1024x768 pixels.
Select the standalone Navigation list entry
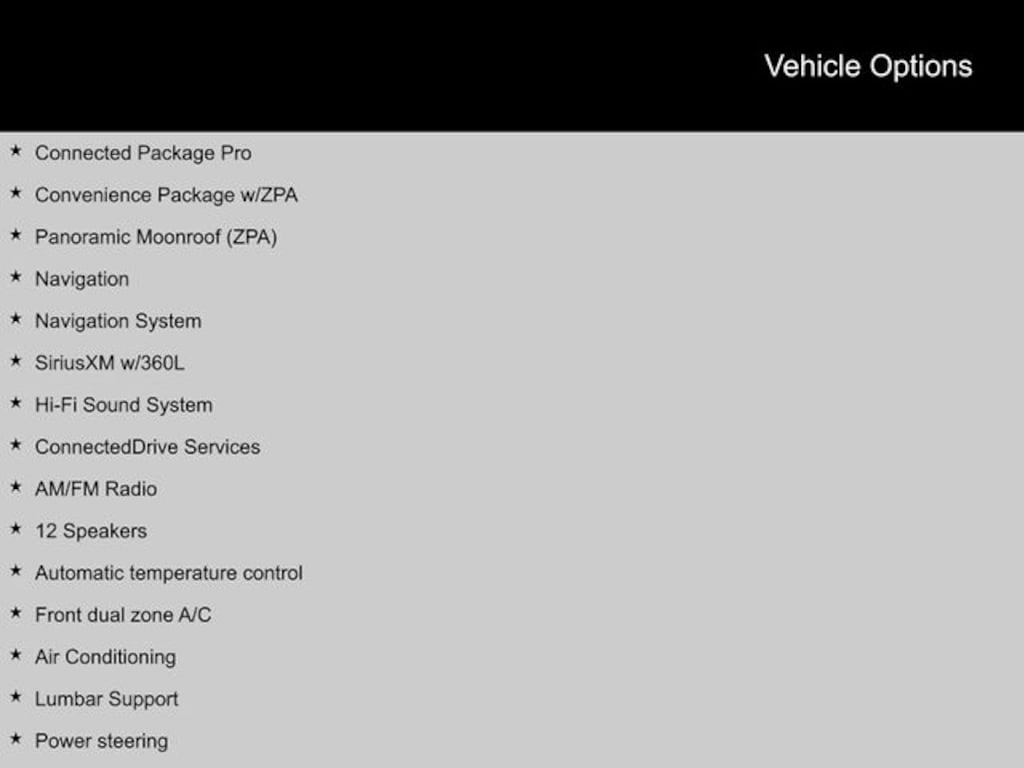[x=82, y=279]
